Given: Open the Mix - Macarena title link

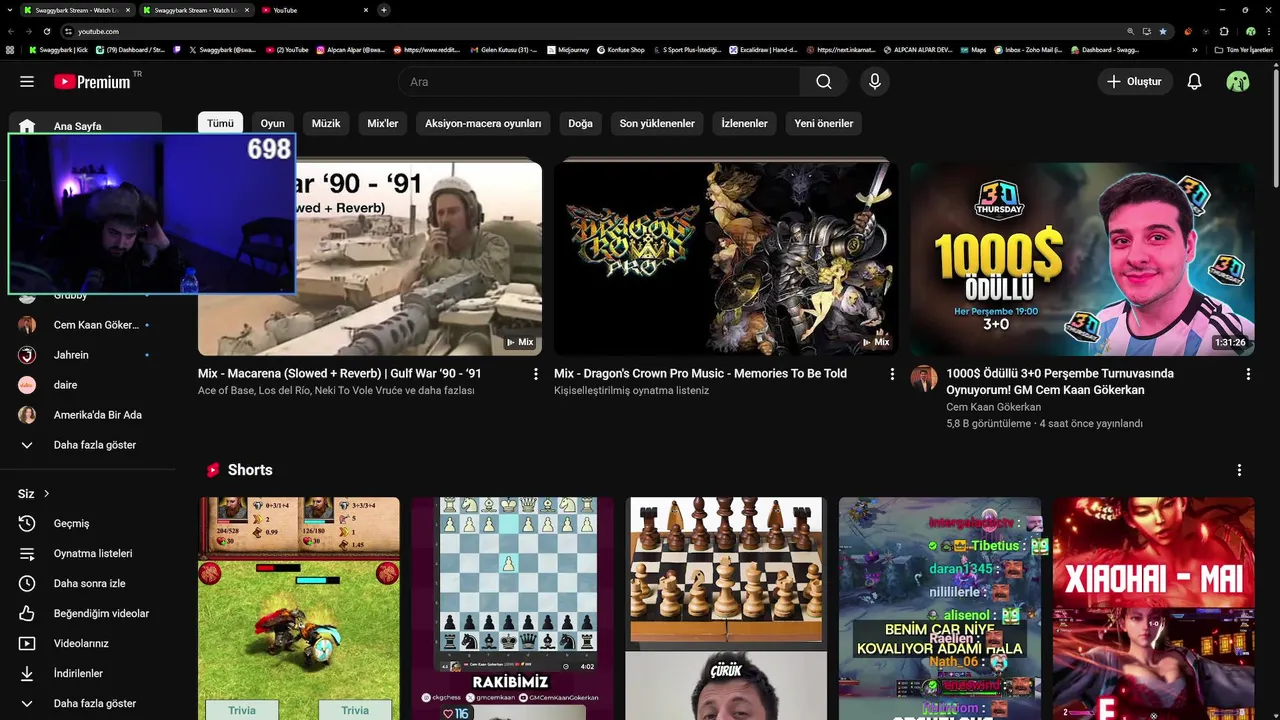Looking at the screenshot, I should pos(340,373).
